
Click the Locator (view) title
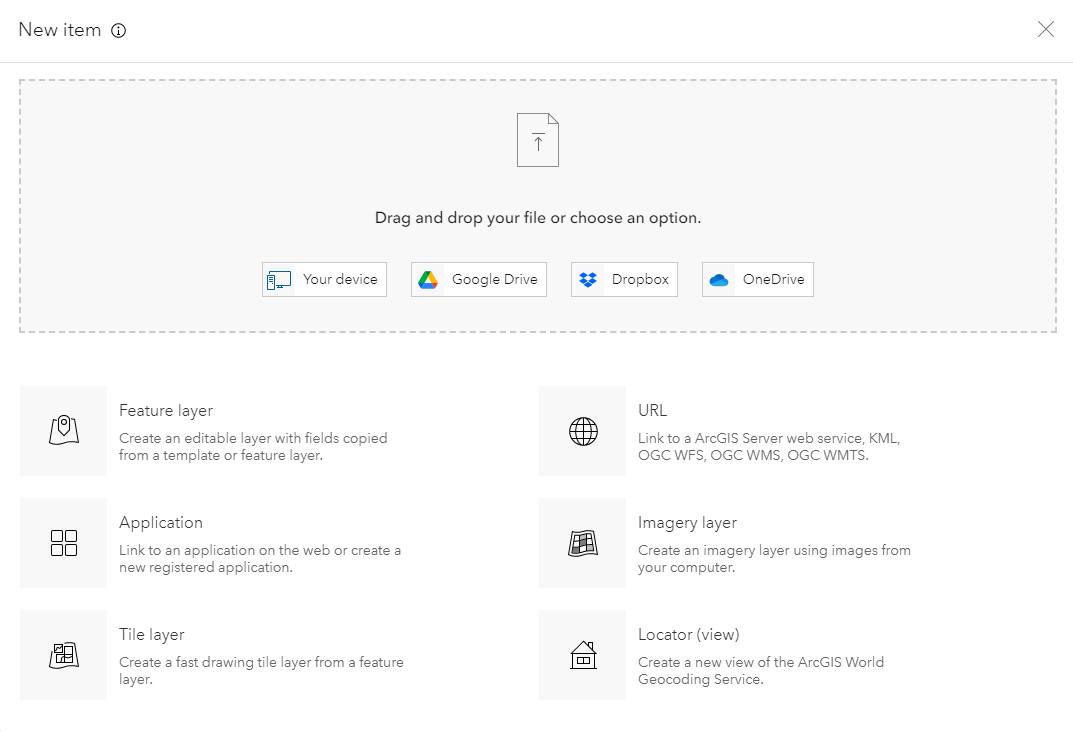pos(688,634)
